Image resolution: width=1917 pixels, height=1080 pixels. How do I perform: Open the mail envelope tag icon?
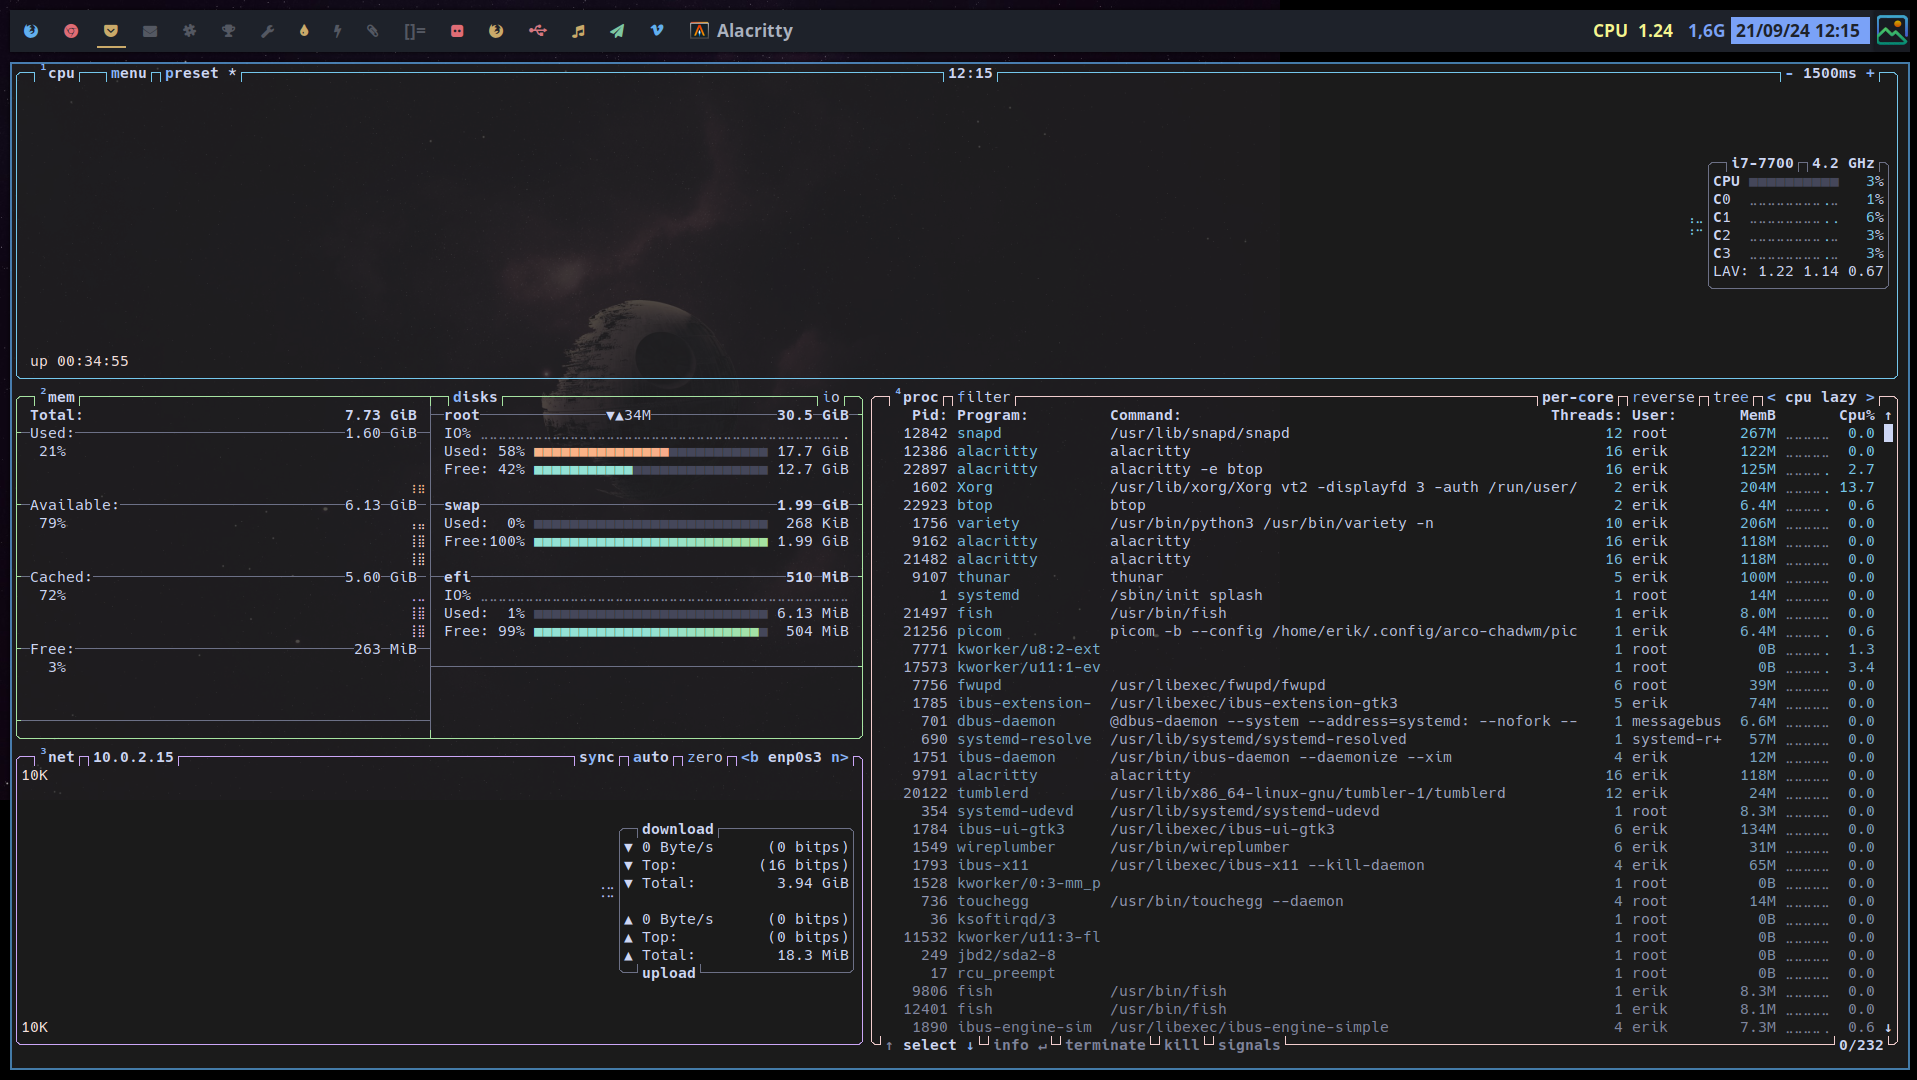pyautogui.click(x=150, y=31)
